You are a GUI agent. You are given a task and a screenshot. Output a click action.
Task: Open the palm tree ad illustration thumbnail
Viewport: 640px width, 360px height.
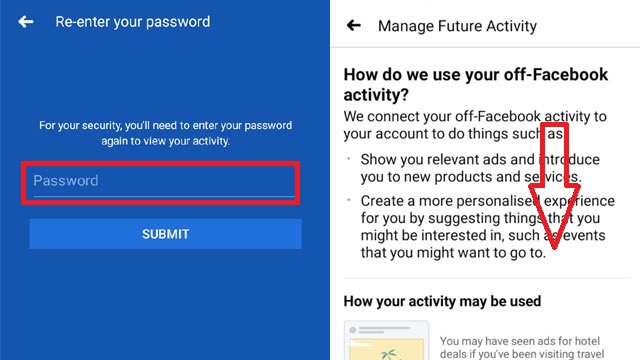click(x=386, y=340)
